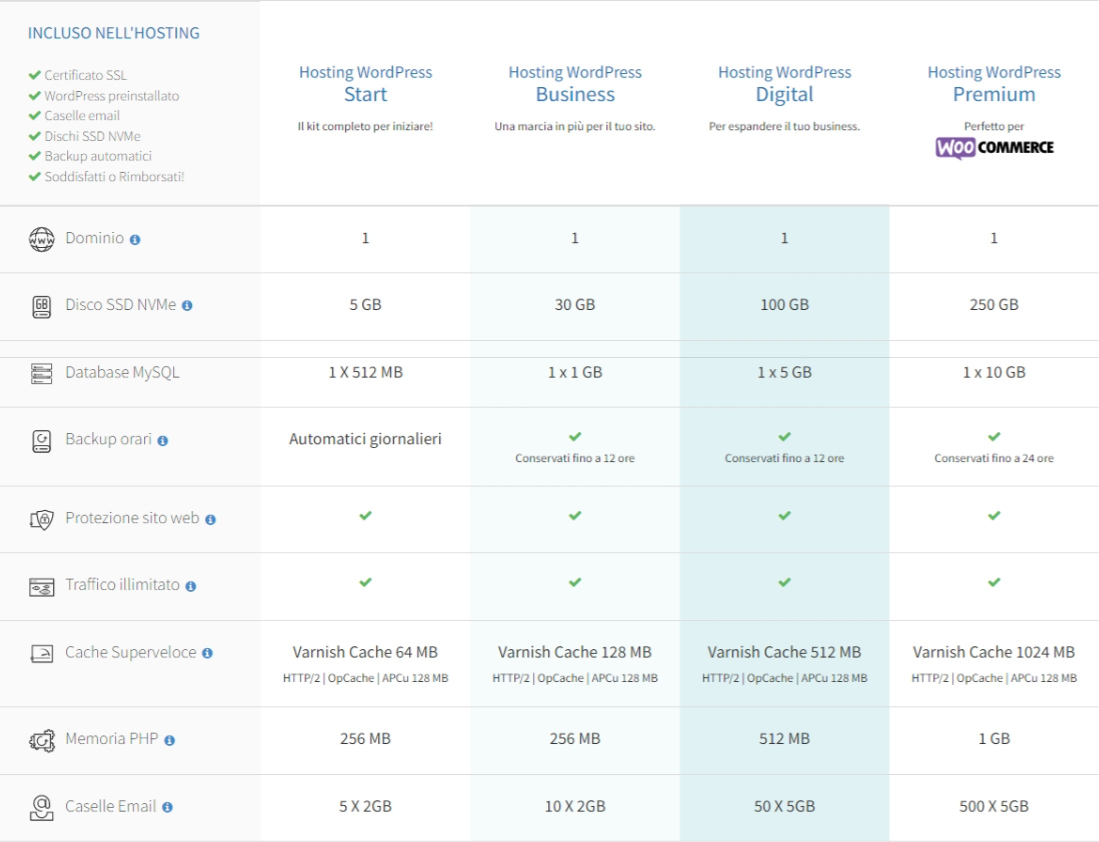Viewport: 1099px width, 842px height.
Task: Click Protezione sito web checkmark in Digital column
Action: (x=784, y=516)
